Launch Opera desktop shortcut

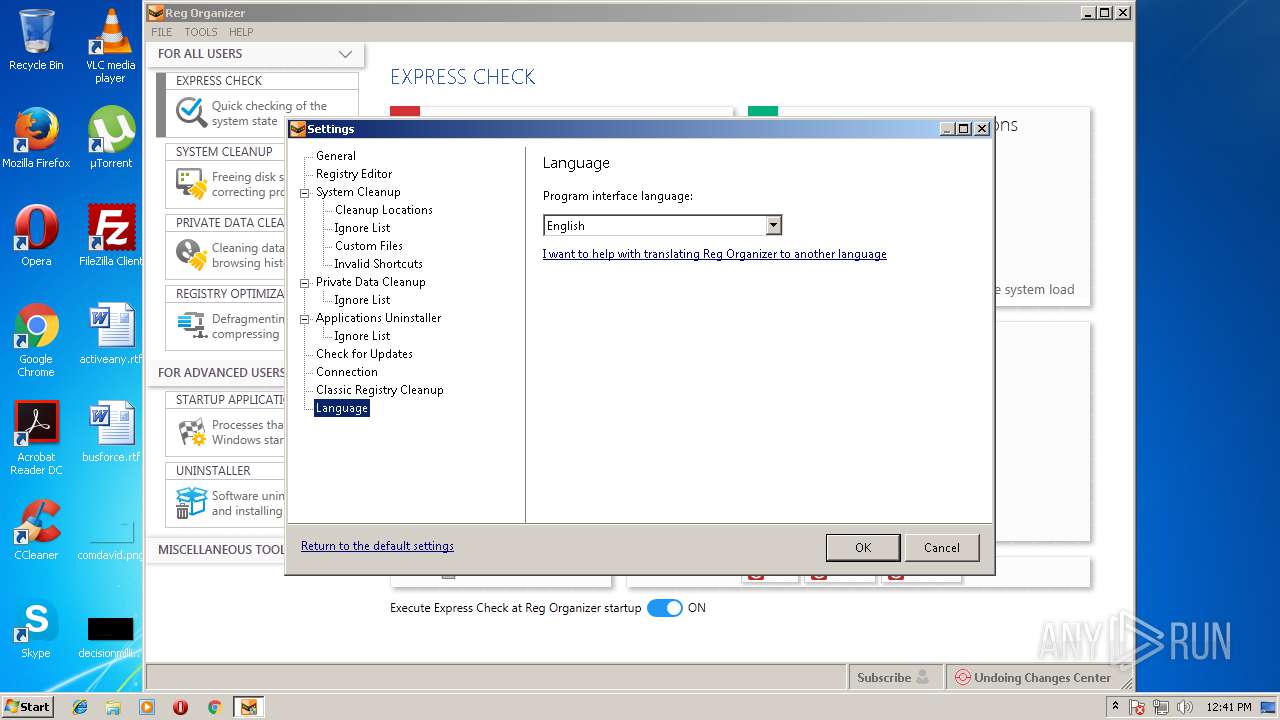[x=36, y=236]
